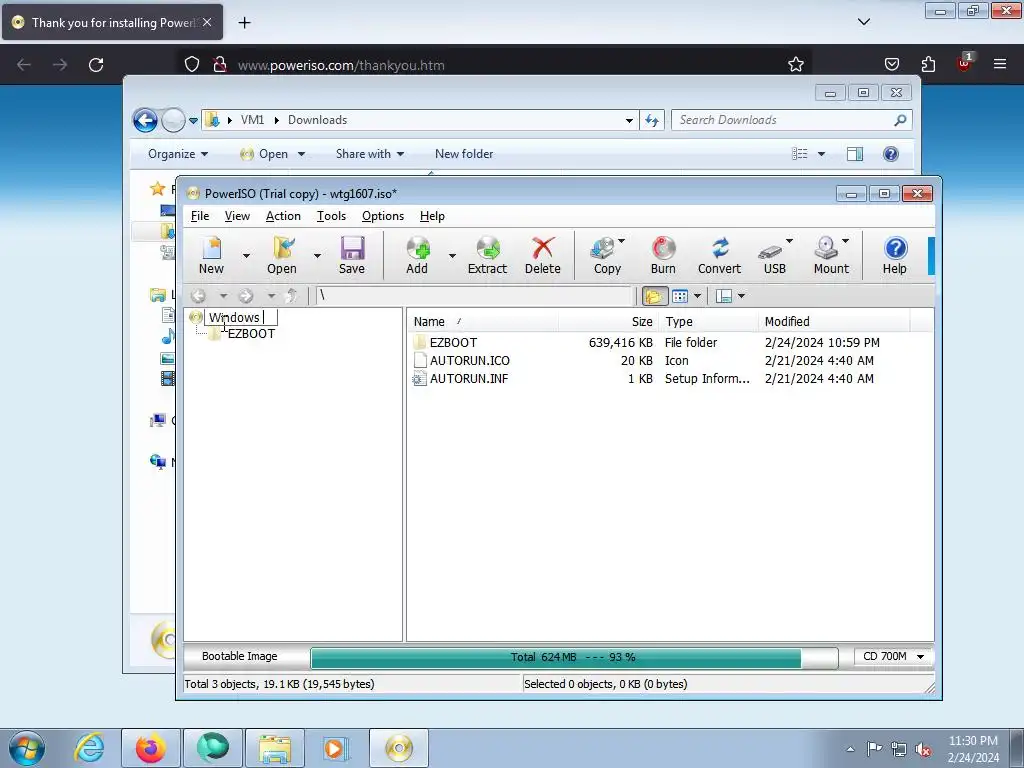Toggle the folder tree pane button

(x=654, y=296)
